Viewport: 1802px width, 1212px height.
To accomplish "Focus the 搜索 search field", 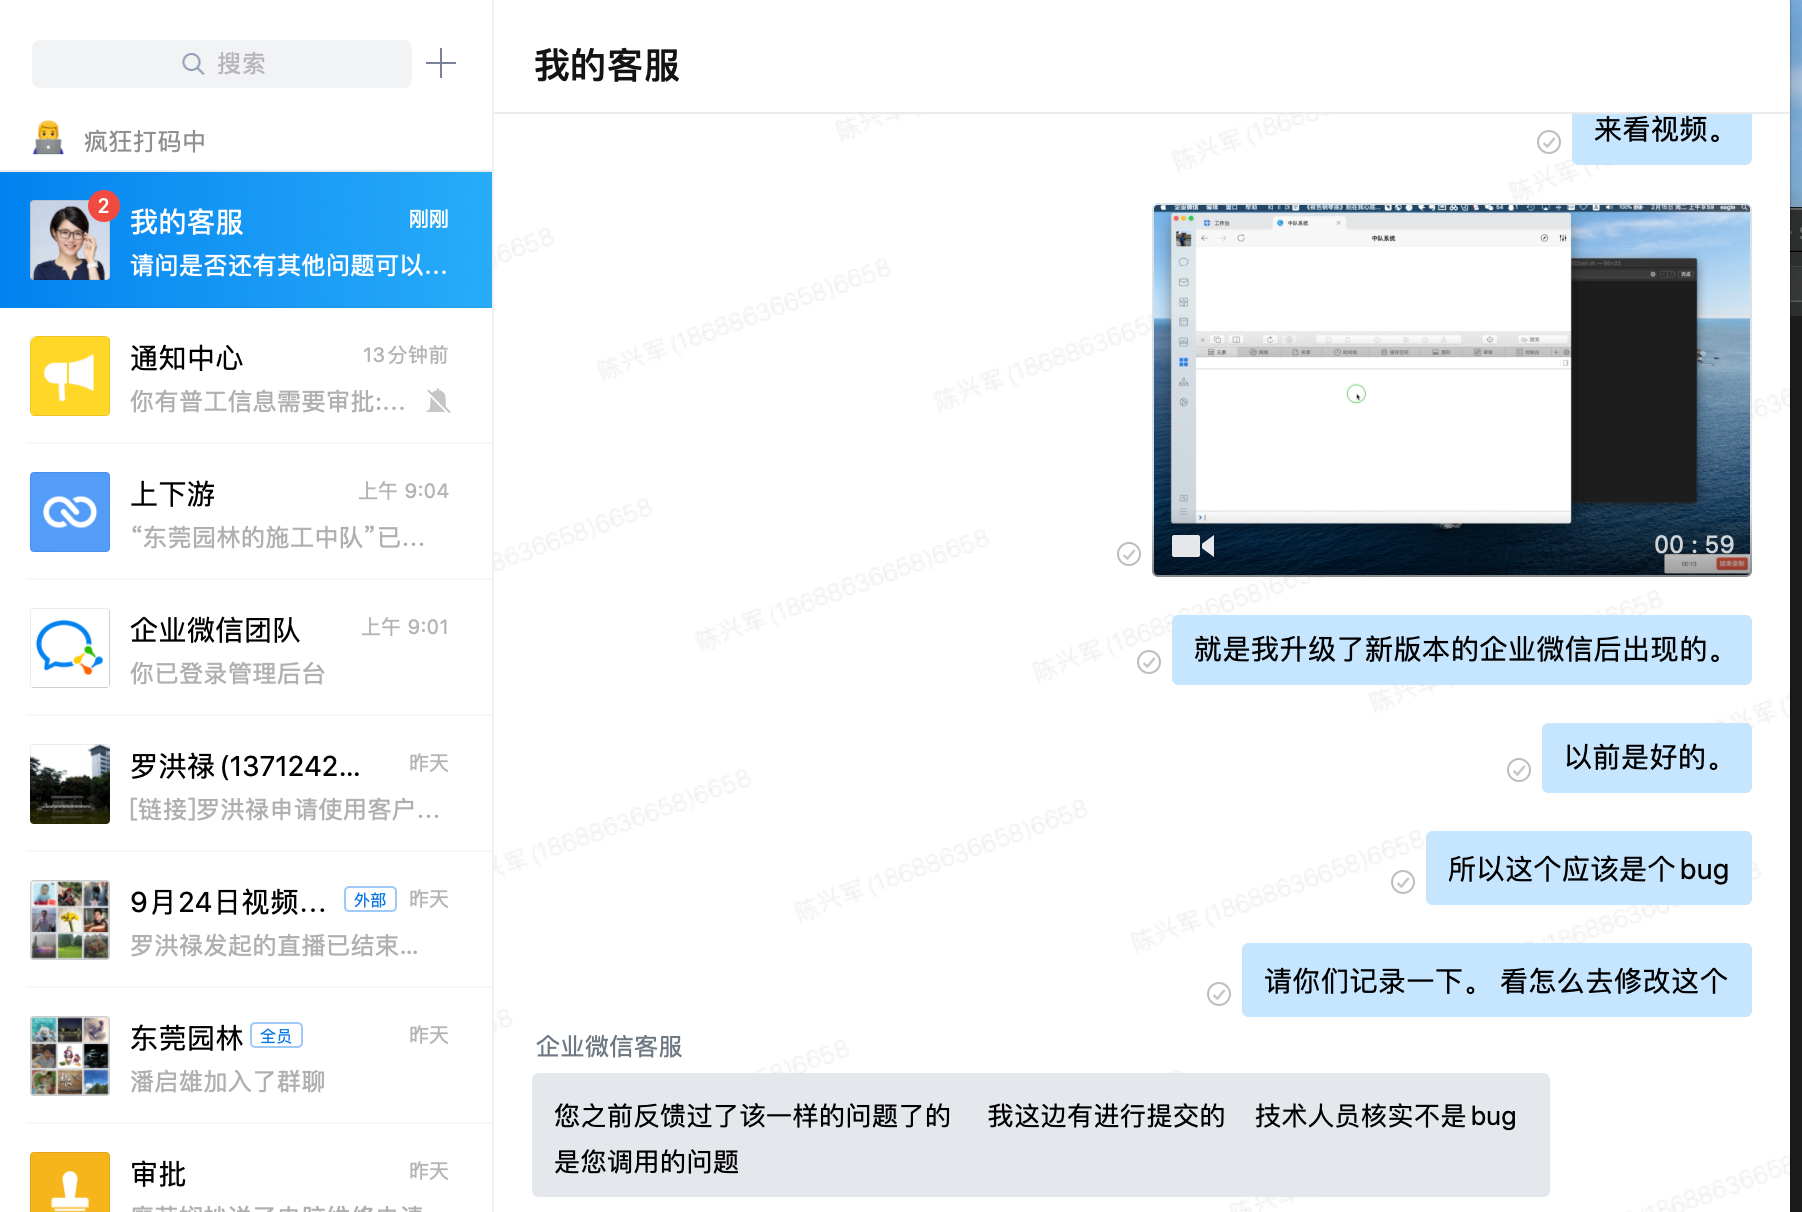I will (x=222, y=64).
